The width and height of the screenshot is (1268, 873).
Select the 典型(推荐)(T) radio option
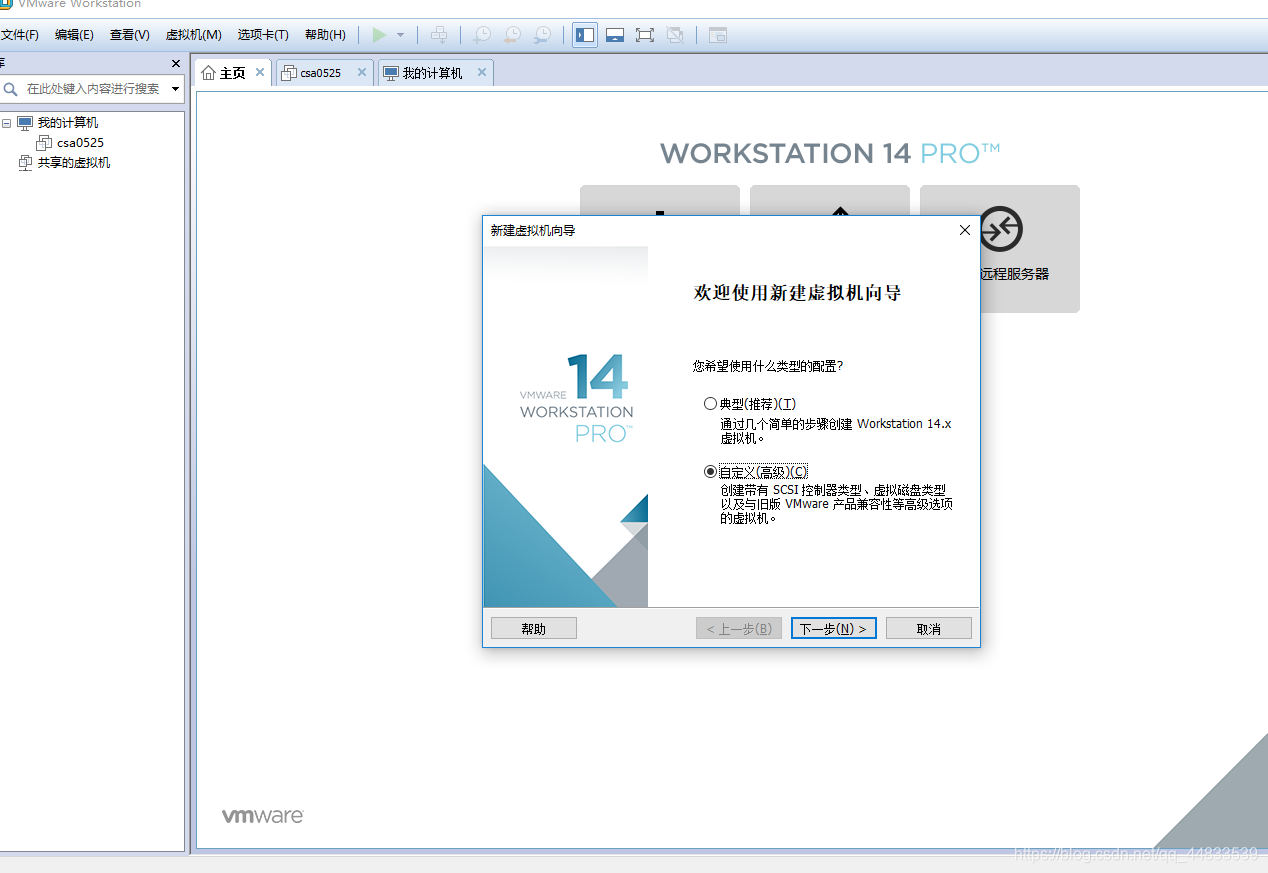(710, 404)
